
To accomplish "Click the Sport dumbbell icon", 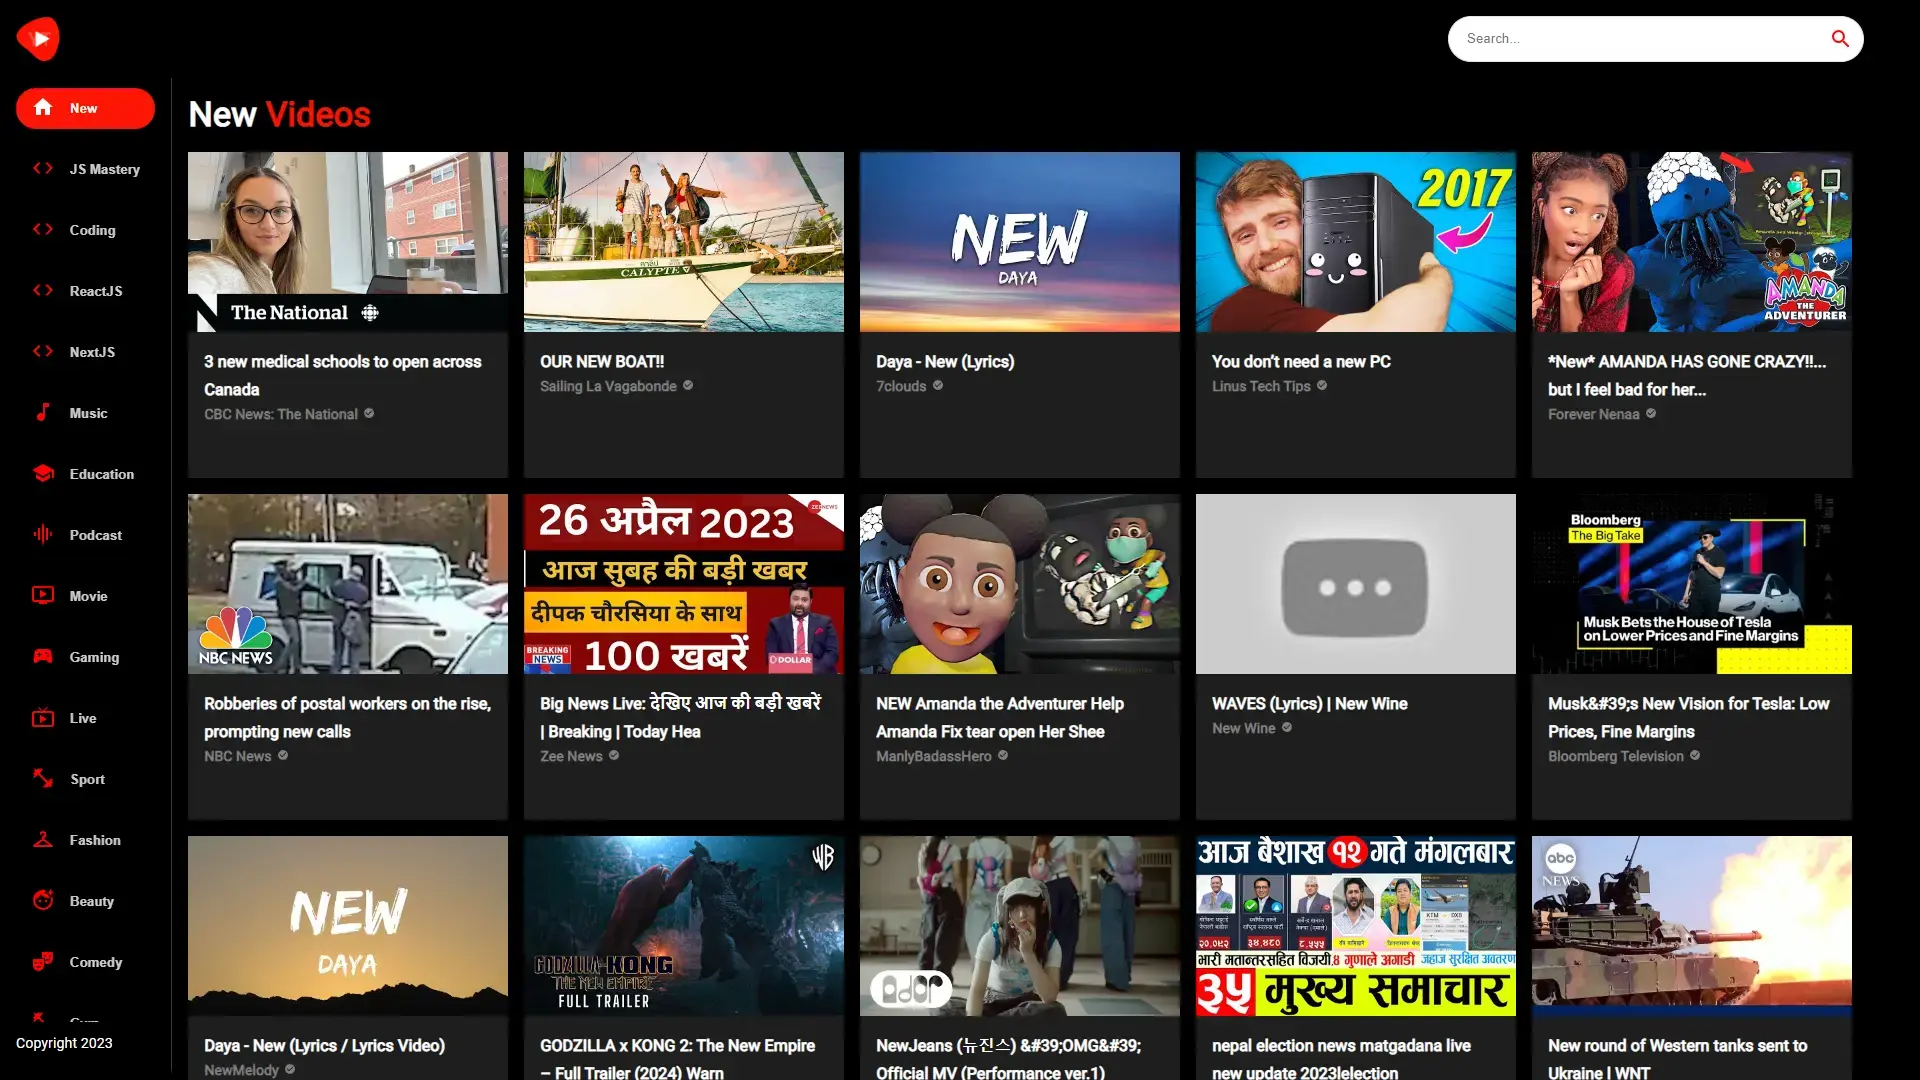I will pyautogui.click(x=43, y=778).
